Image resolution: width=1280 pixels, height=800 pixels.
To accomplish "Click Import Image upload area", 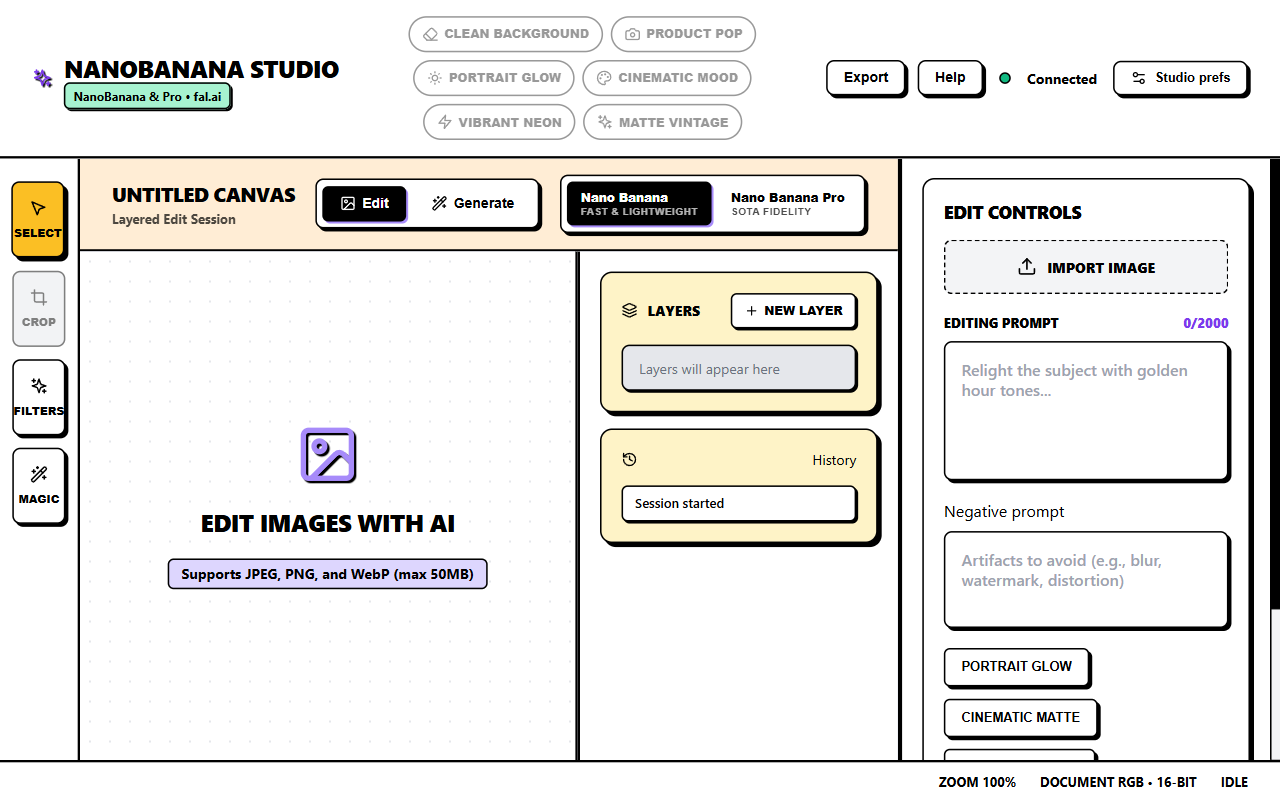I will click(x=1086, y=267).
